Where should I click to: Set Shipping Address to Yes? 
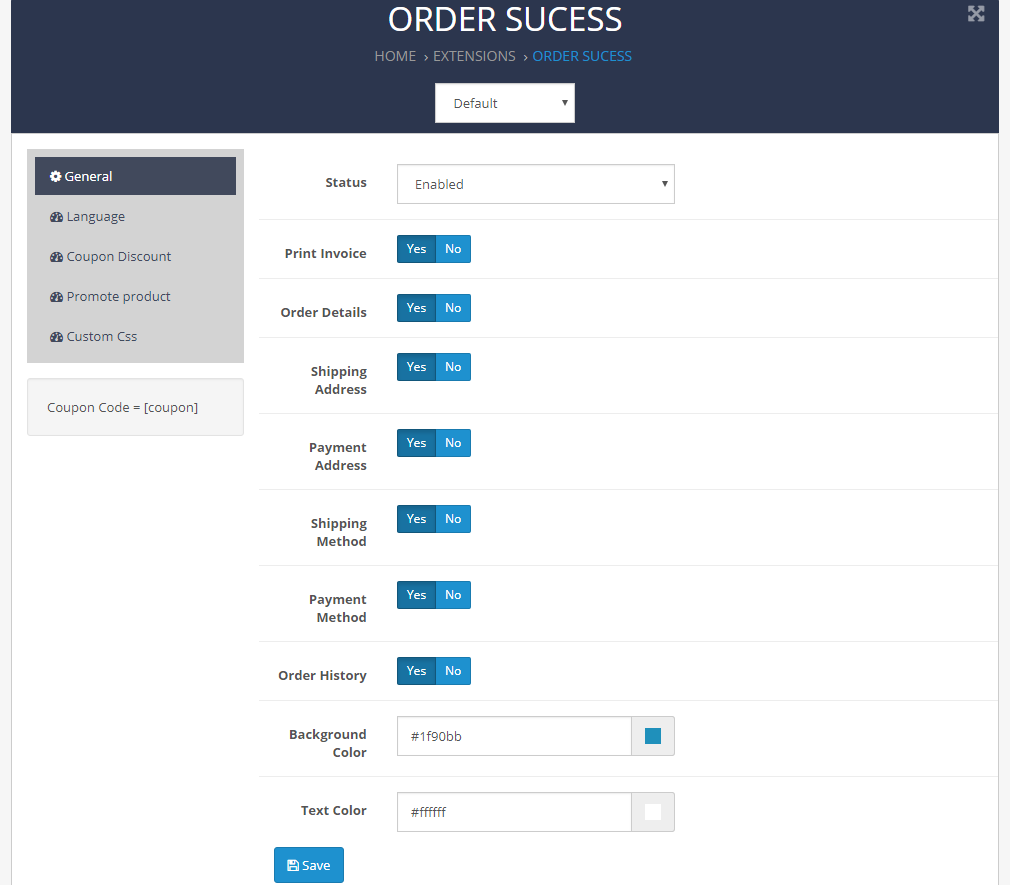[416, 367]
